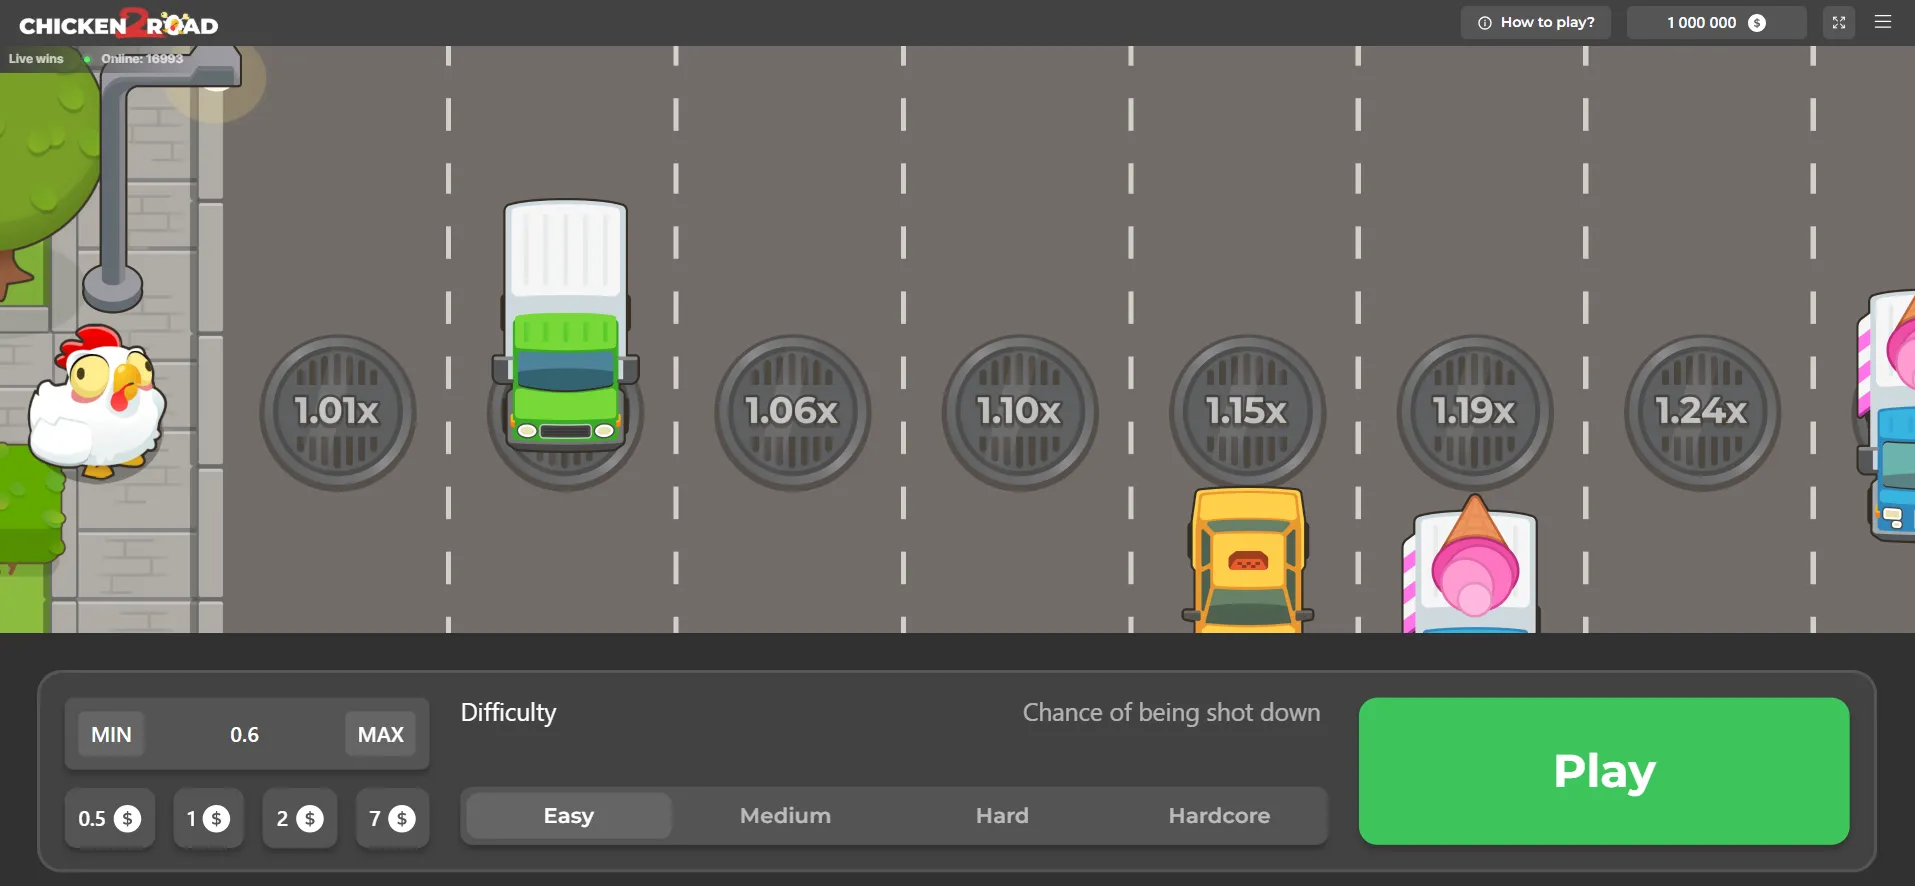This screenshot has width=1915, height=886.
Task: Set difficulty to Hard
Action: point(1002,816)
